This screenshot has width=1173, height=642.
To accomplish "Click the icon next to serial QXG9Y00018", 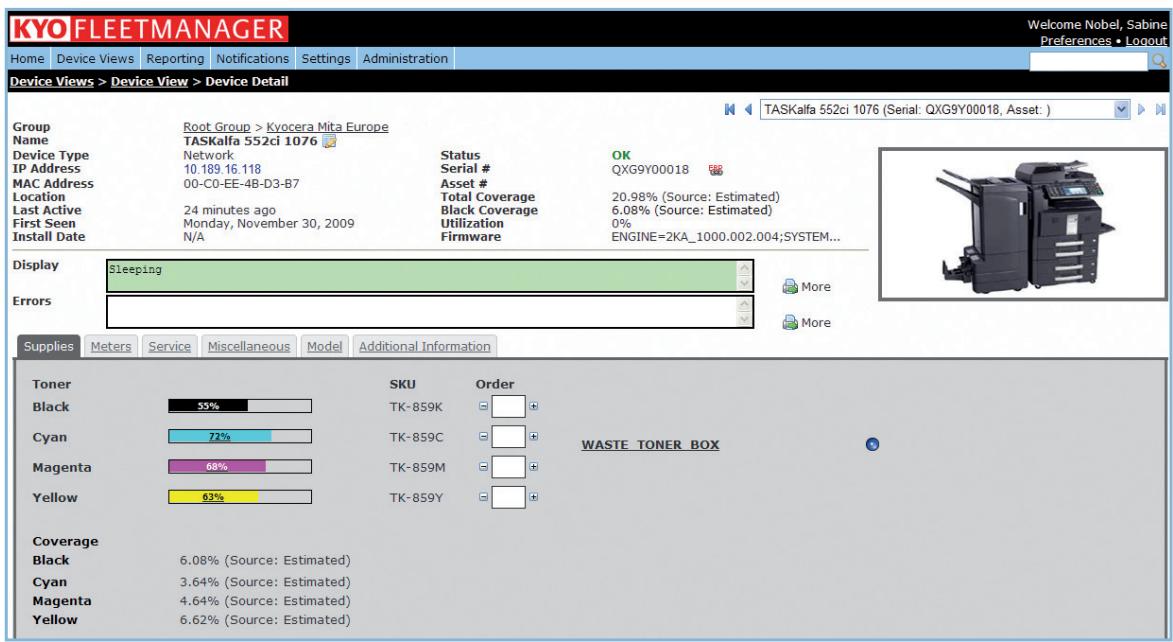I will pyautogui.click(x=716, y=170).
